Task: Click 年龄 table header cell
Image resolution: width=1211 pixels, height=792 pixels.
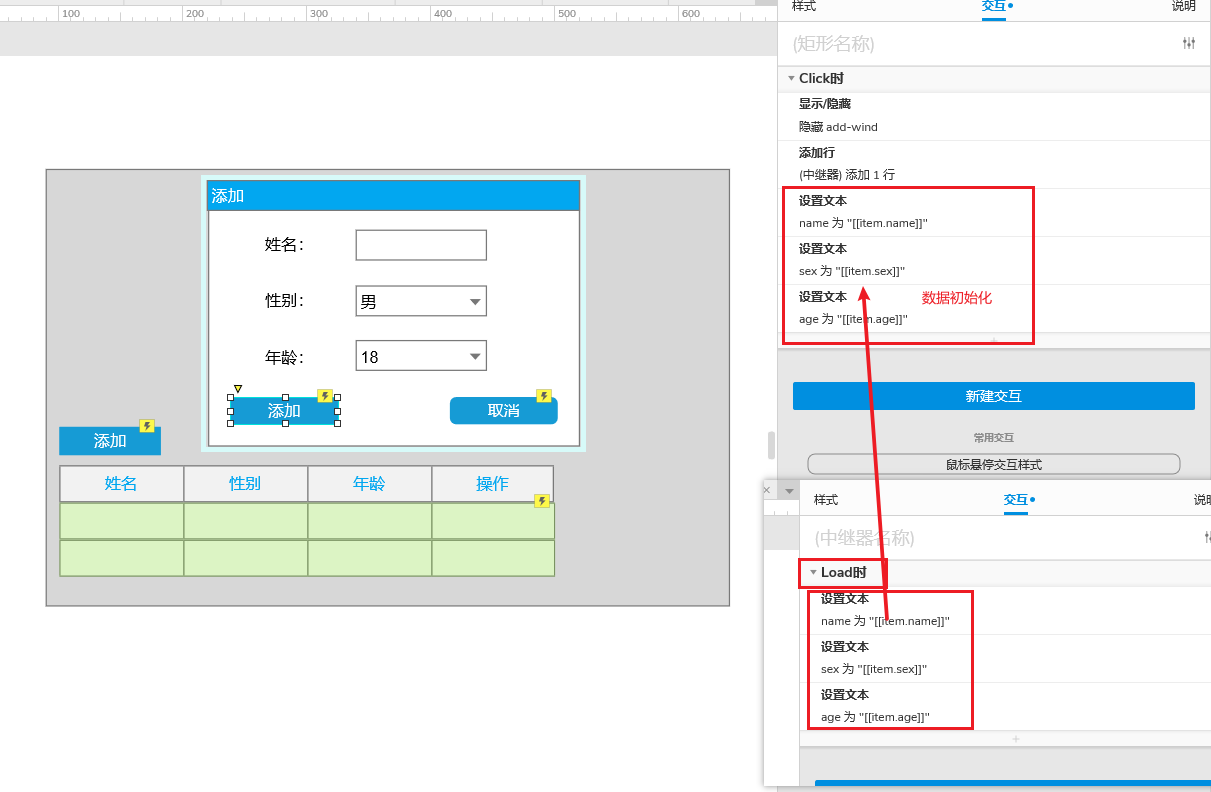Action: coord(369,484)
